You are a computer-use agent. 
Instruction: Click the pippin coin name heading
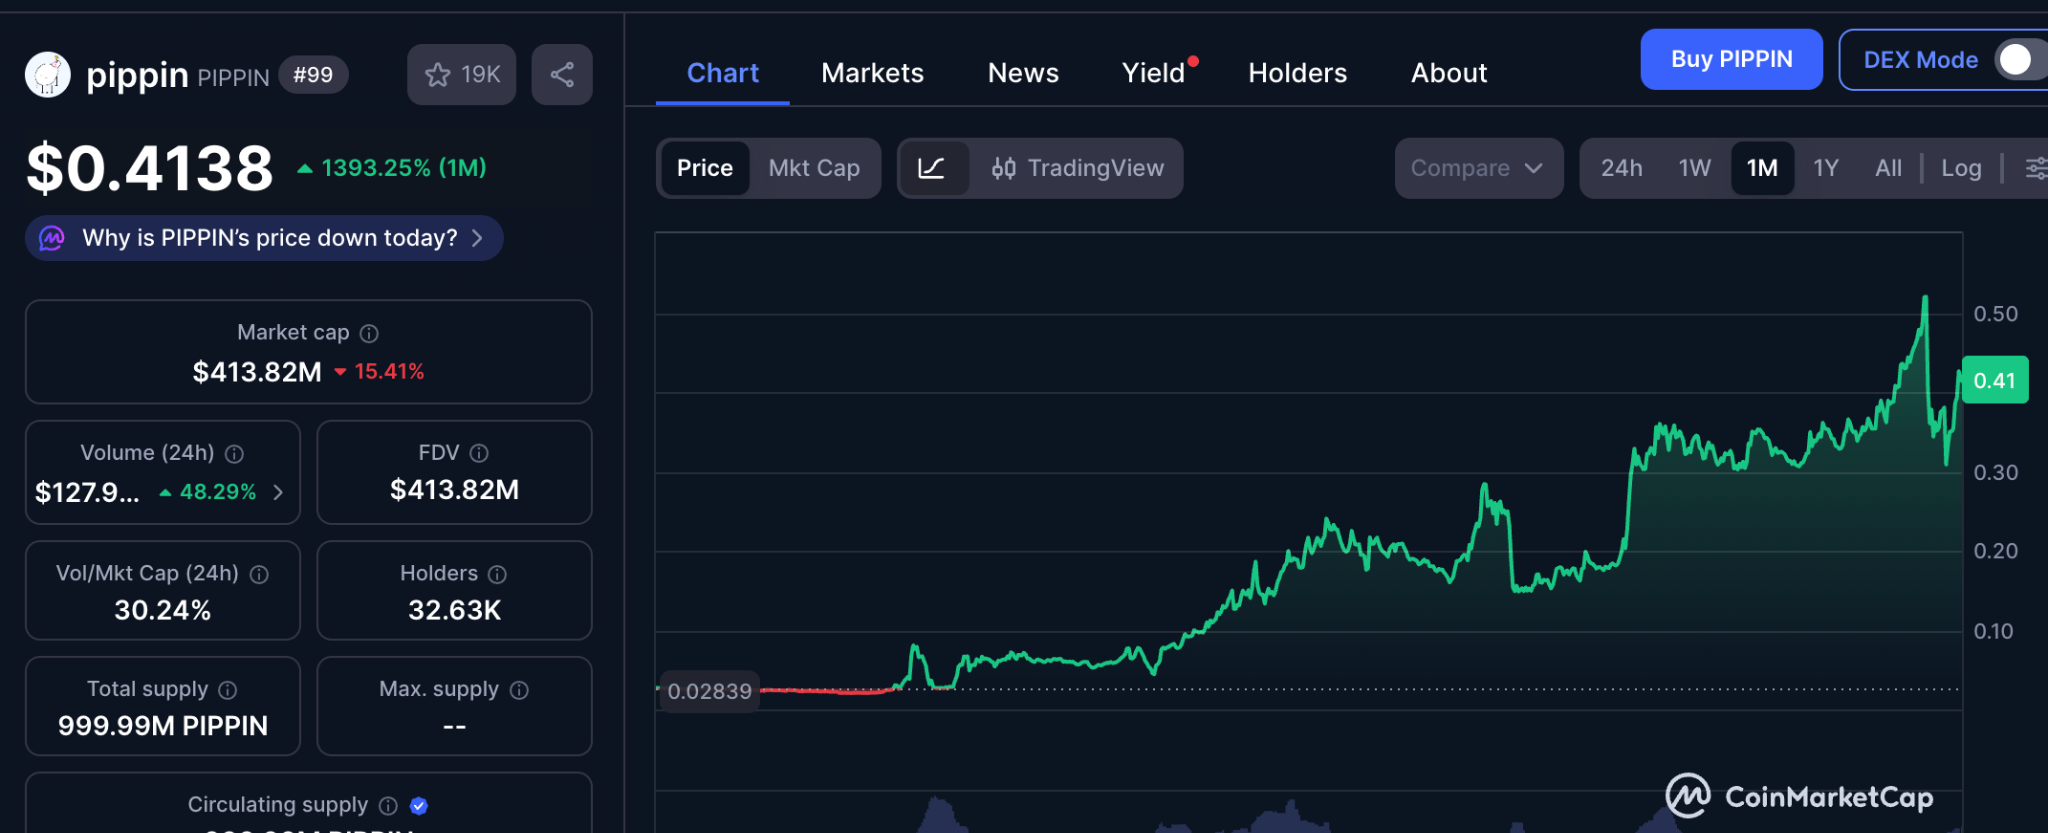137,75
